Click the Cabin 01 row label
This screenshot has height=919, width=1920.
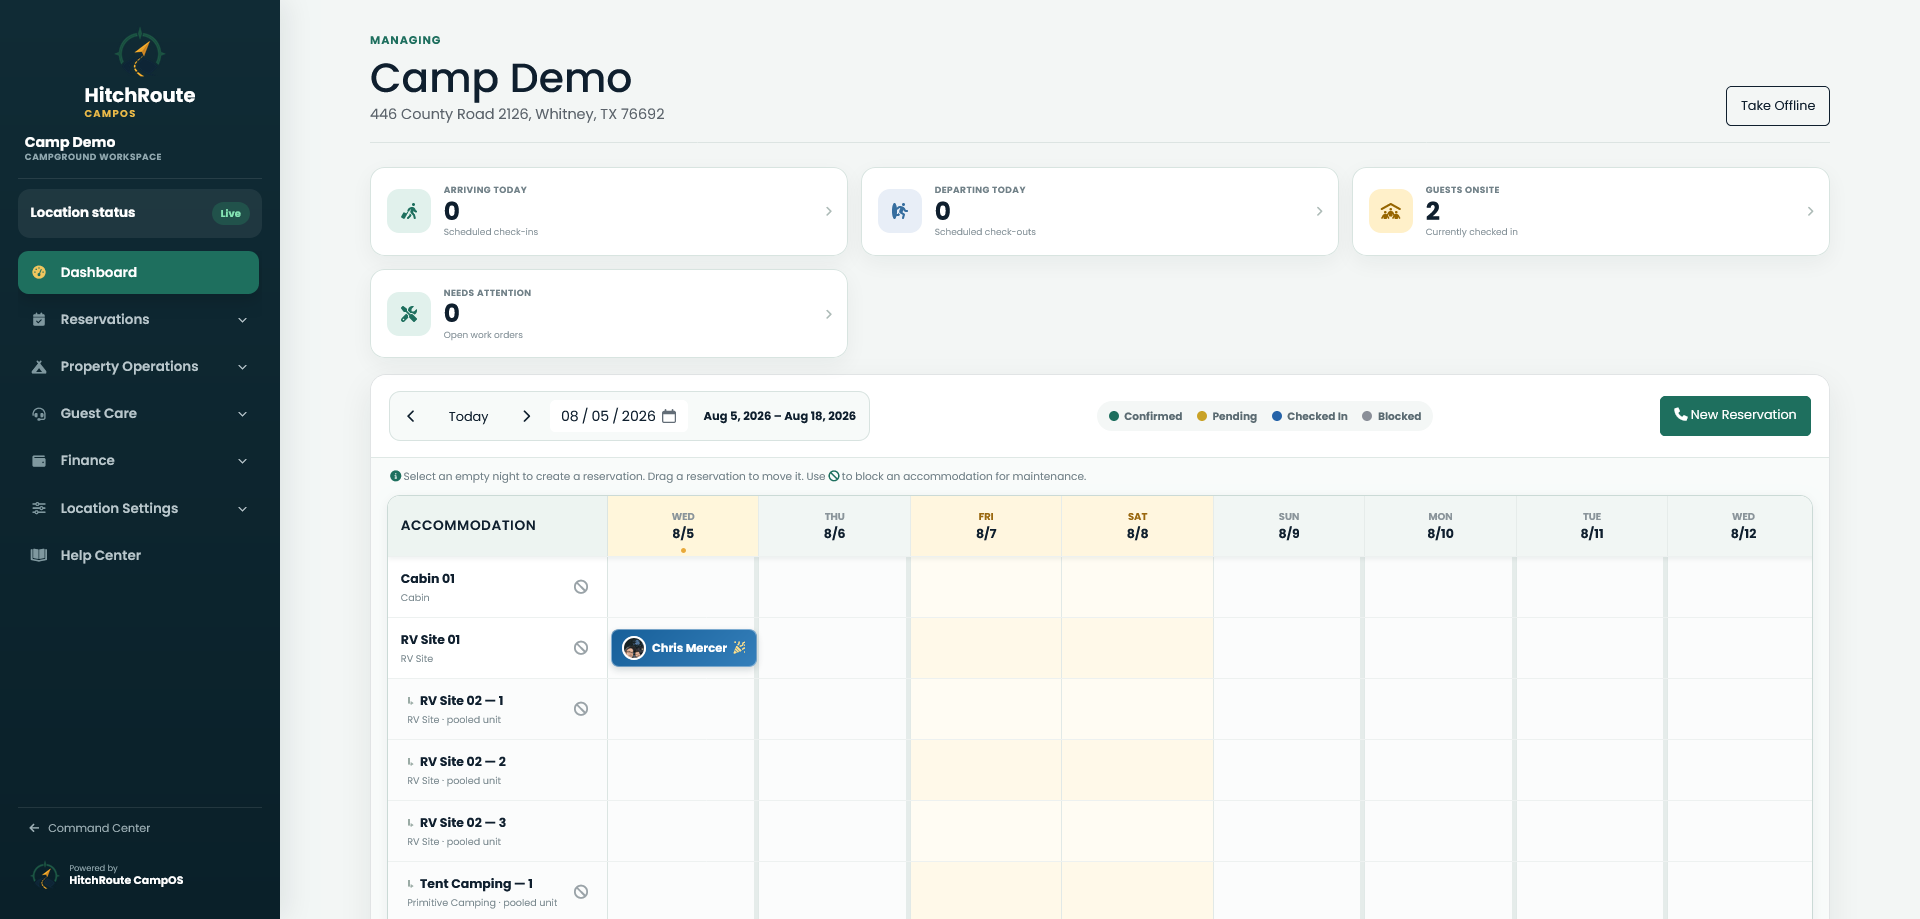click(x=428, y=579)
